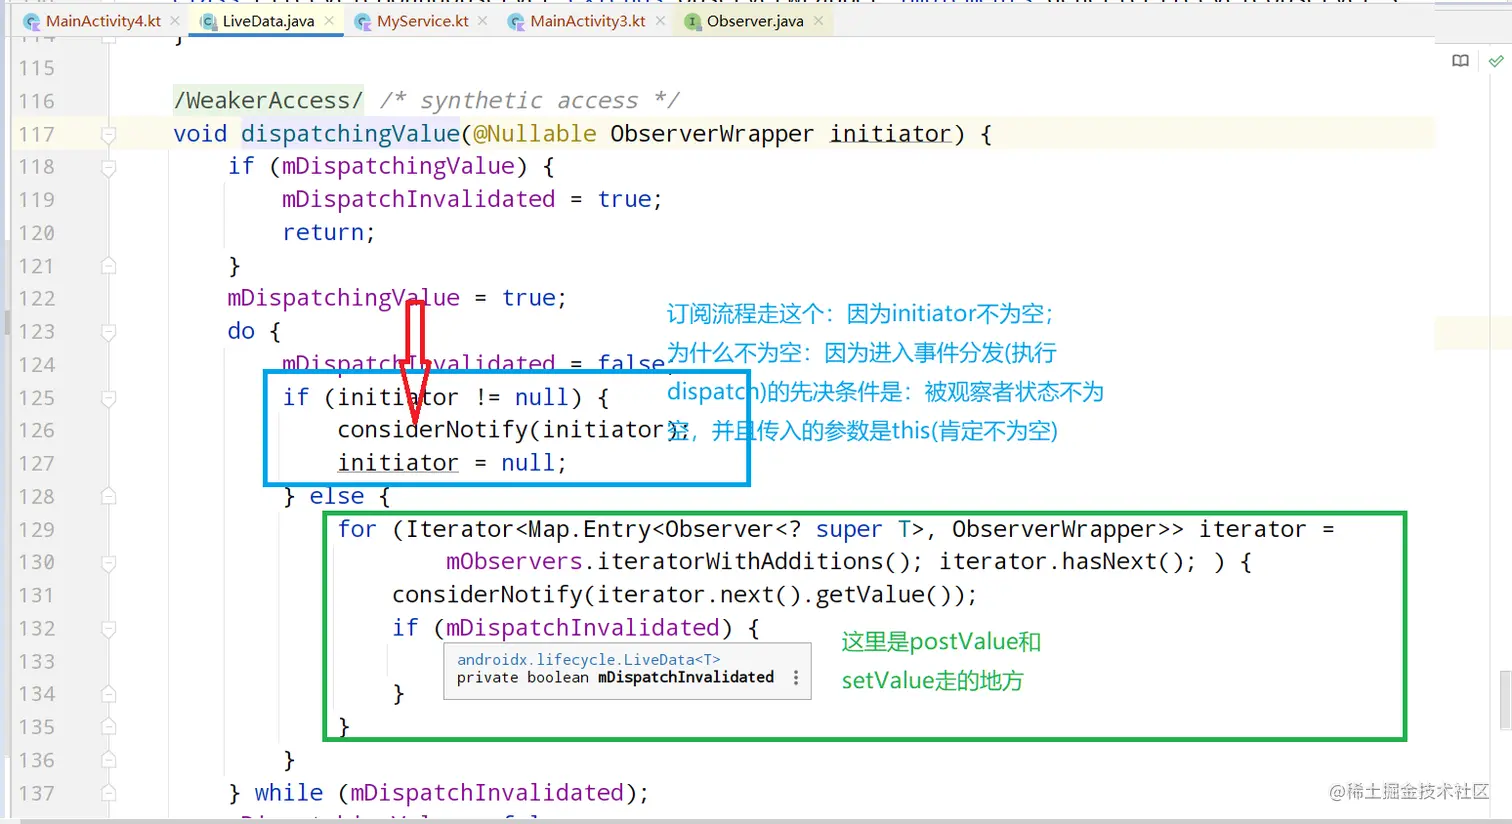This screenshot has height=824, width=1512.
Task: Click the fold end marker at line 134
Action: pyautogui.click(x=108, y=694)
